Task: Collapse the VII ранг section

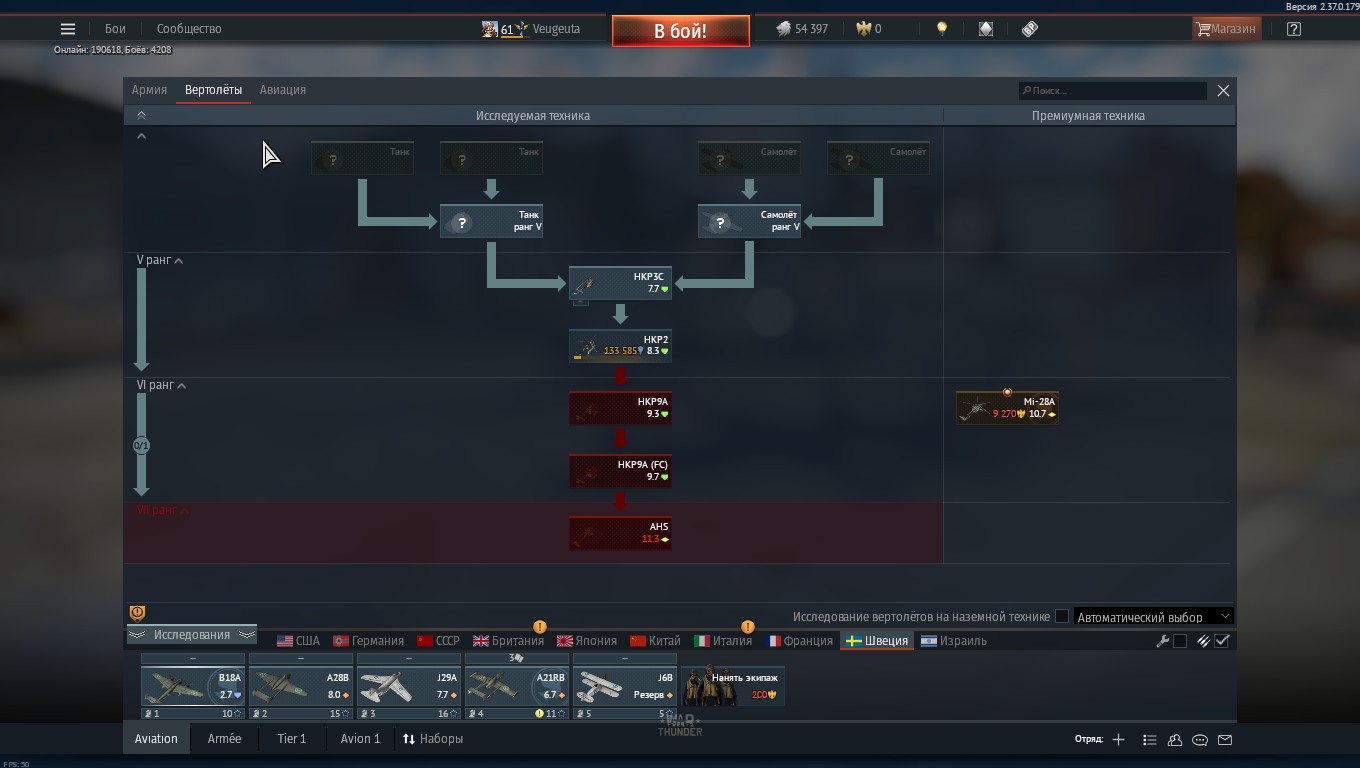Action: pos(163,510)
